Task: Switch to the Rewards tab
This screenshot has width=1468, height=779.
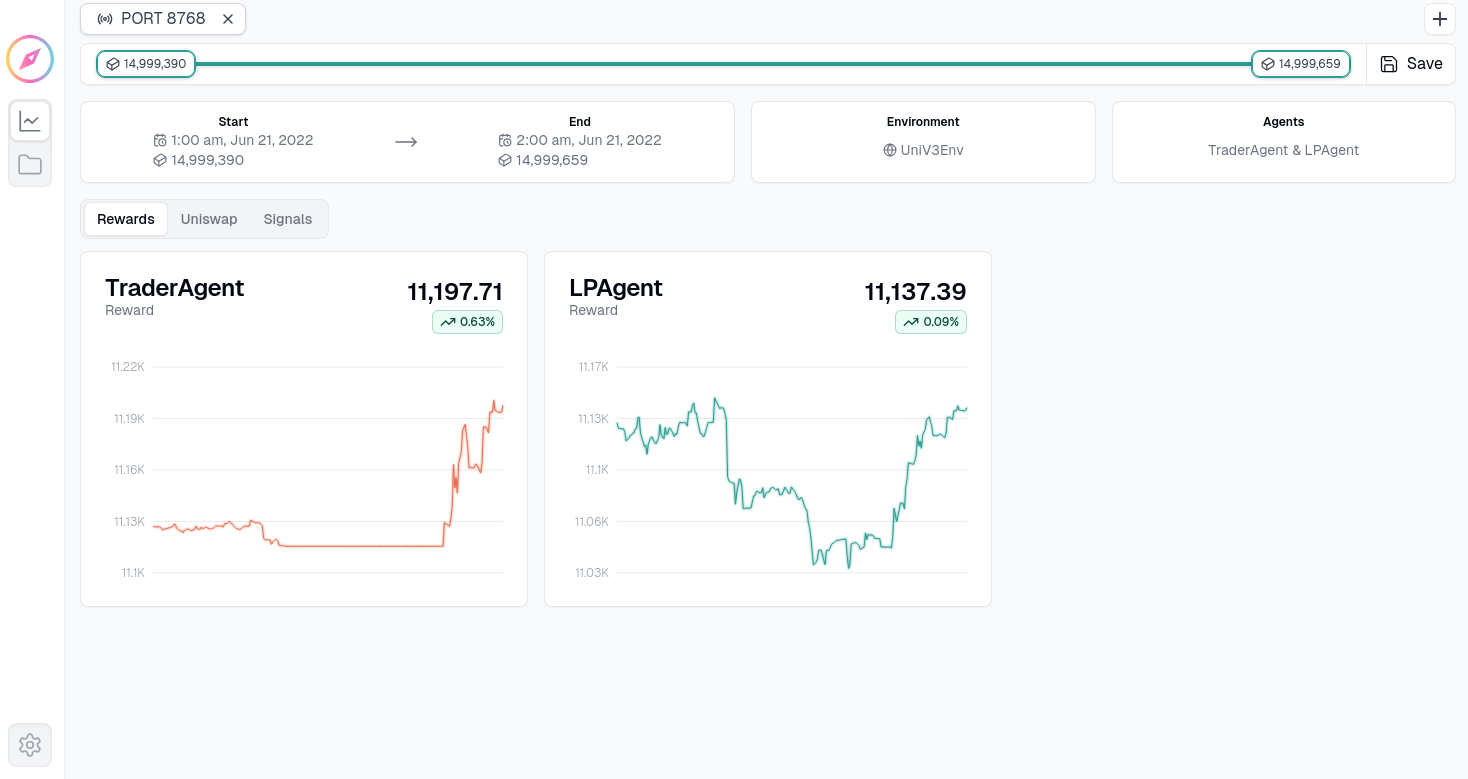Action: coord(126,219)
